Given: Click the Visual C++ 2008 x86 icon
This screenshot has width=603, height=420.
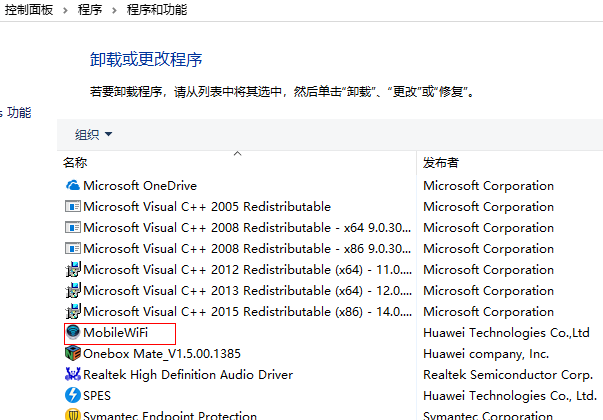Looking at the screenshot, I should click(73, 249).
